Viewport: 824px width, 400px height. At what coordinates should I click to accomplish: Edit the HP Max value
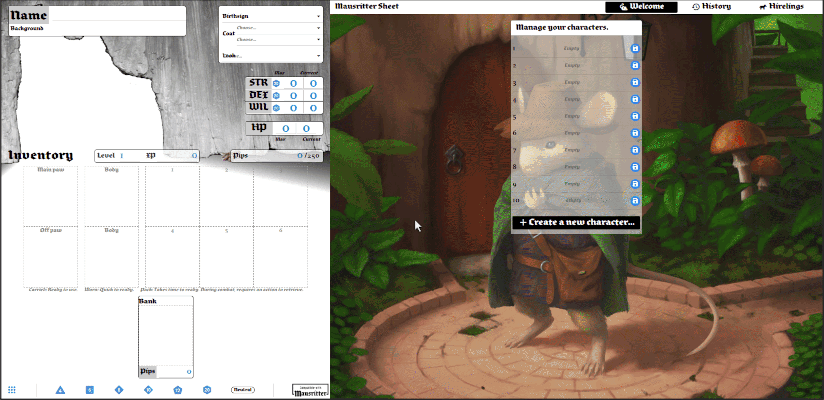click(285, 128)
